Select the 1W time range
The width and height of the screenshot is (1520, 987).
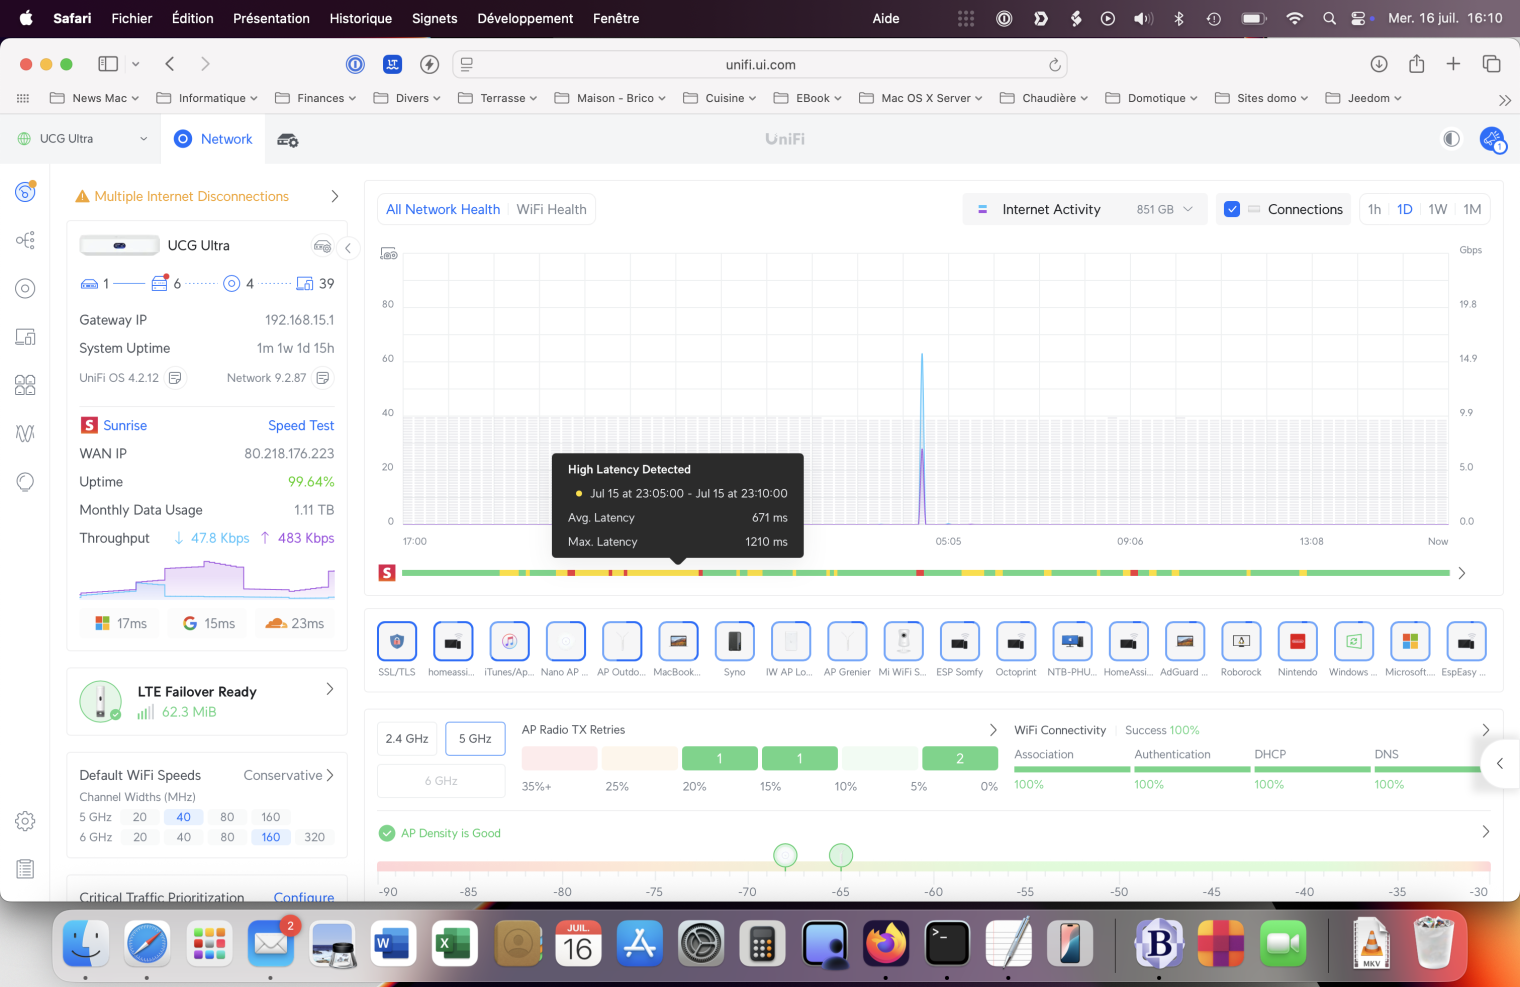pos(1437,209)
